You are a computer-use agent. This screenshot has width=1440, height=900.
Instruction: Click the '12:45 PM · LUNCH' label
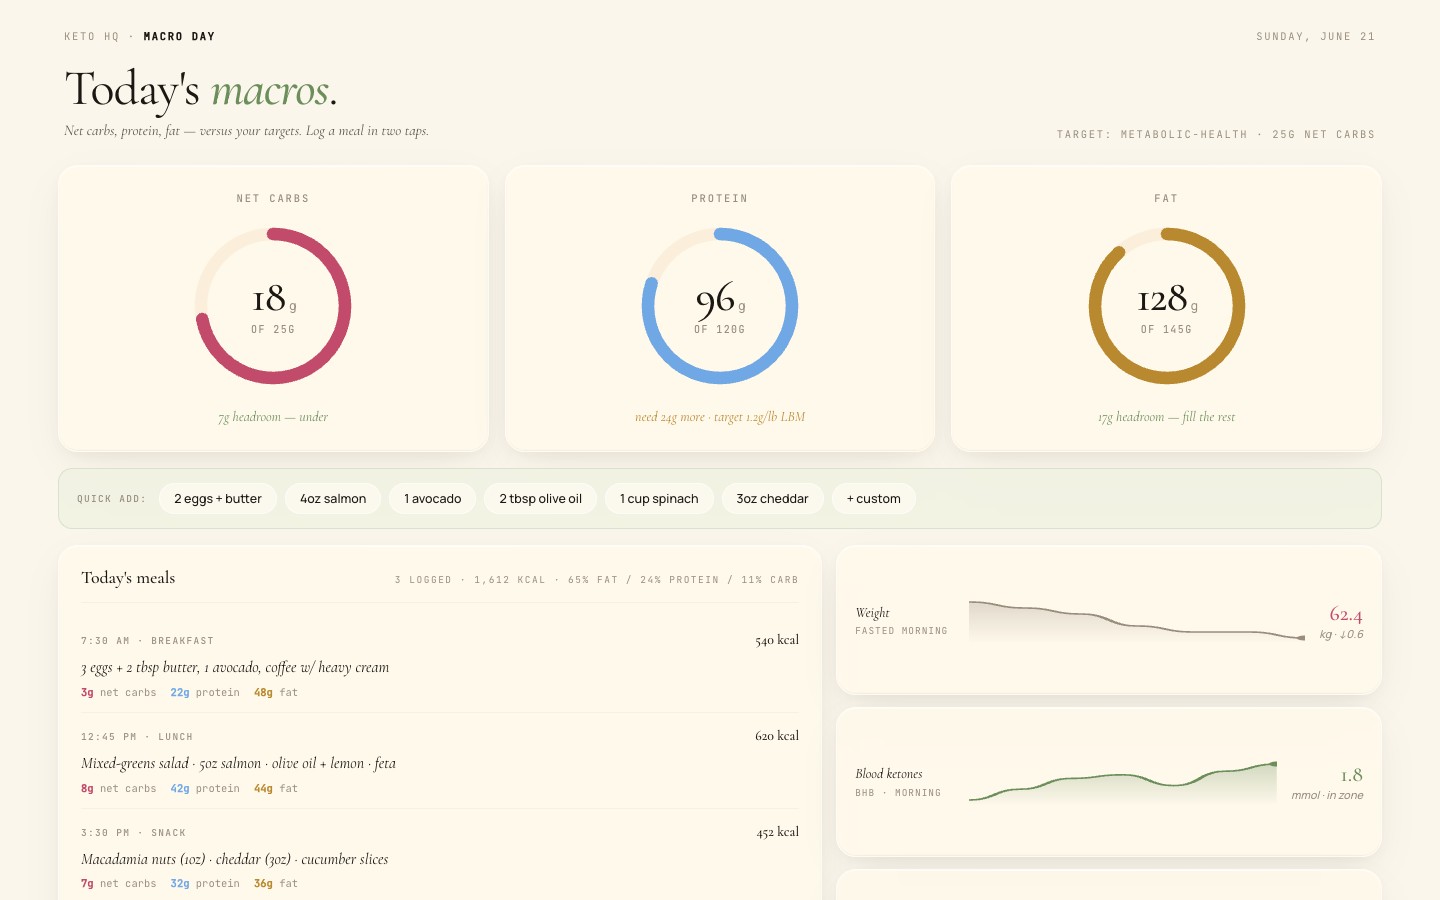point(137,737)
